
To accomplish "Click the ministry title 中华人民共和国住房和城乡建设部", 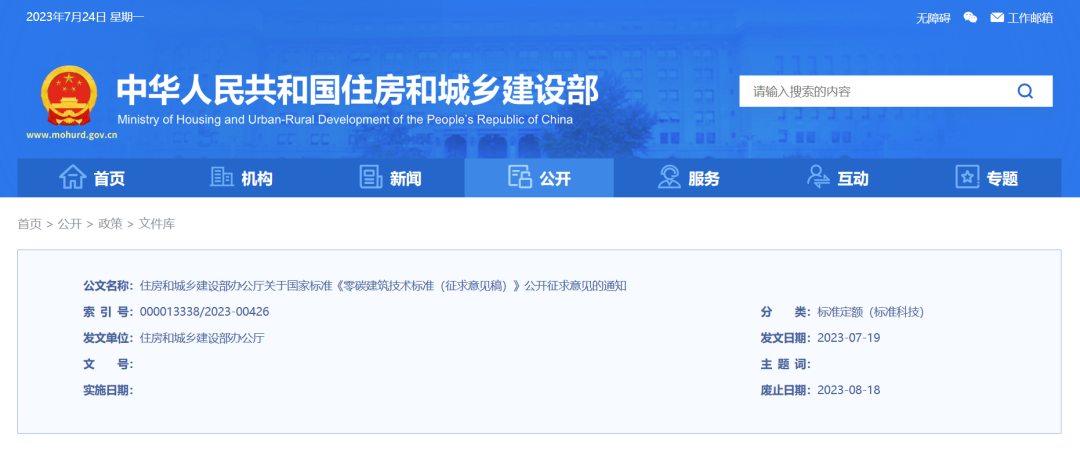I will (357, 90).
